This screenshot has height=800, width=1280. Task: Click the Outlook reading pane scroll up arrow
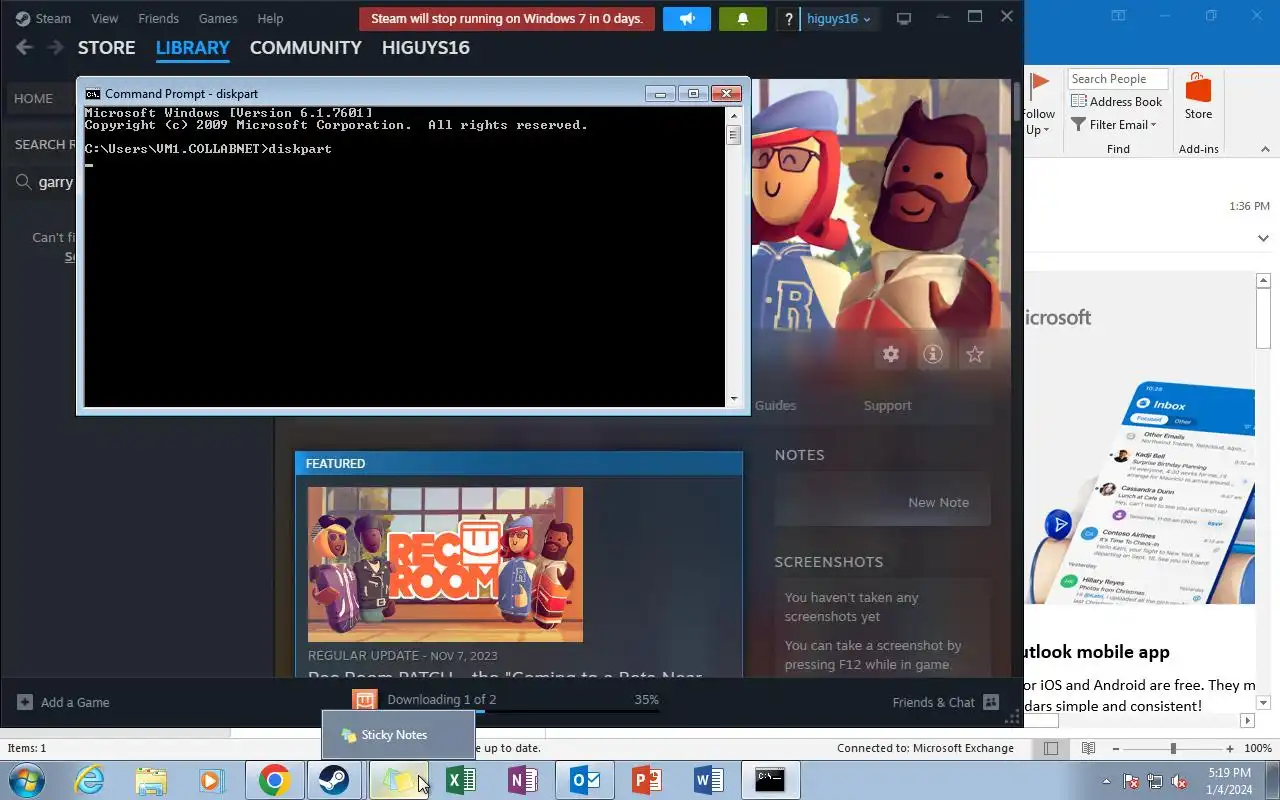click(1263, 282)
